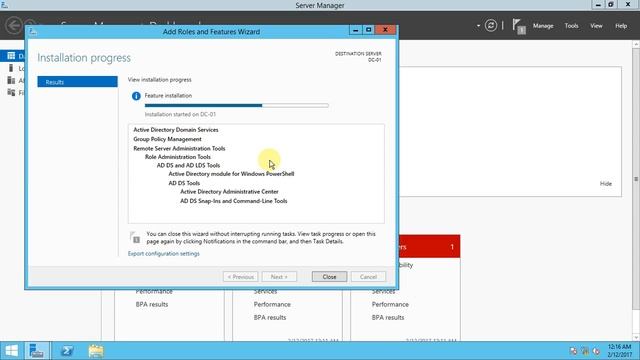Select the Results step in wizard

click(x=78, y=82)
